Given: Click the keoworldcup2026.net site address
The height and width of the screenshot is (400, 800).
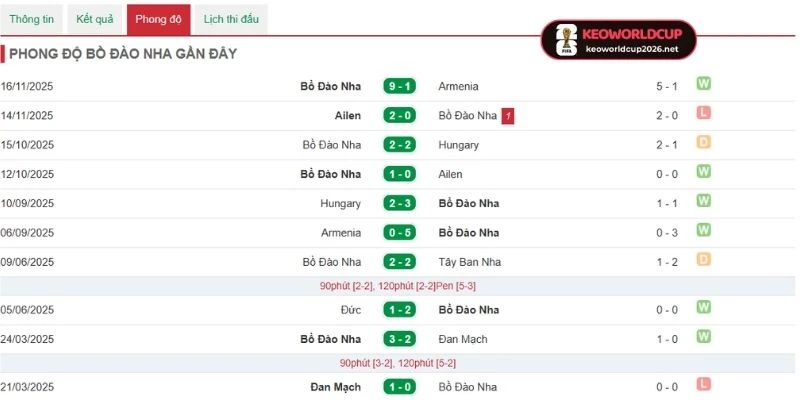Looking at the screenshot, I should (632, 49).
